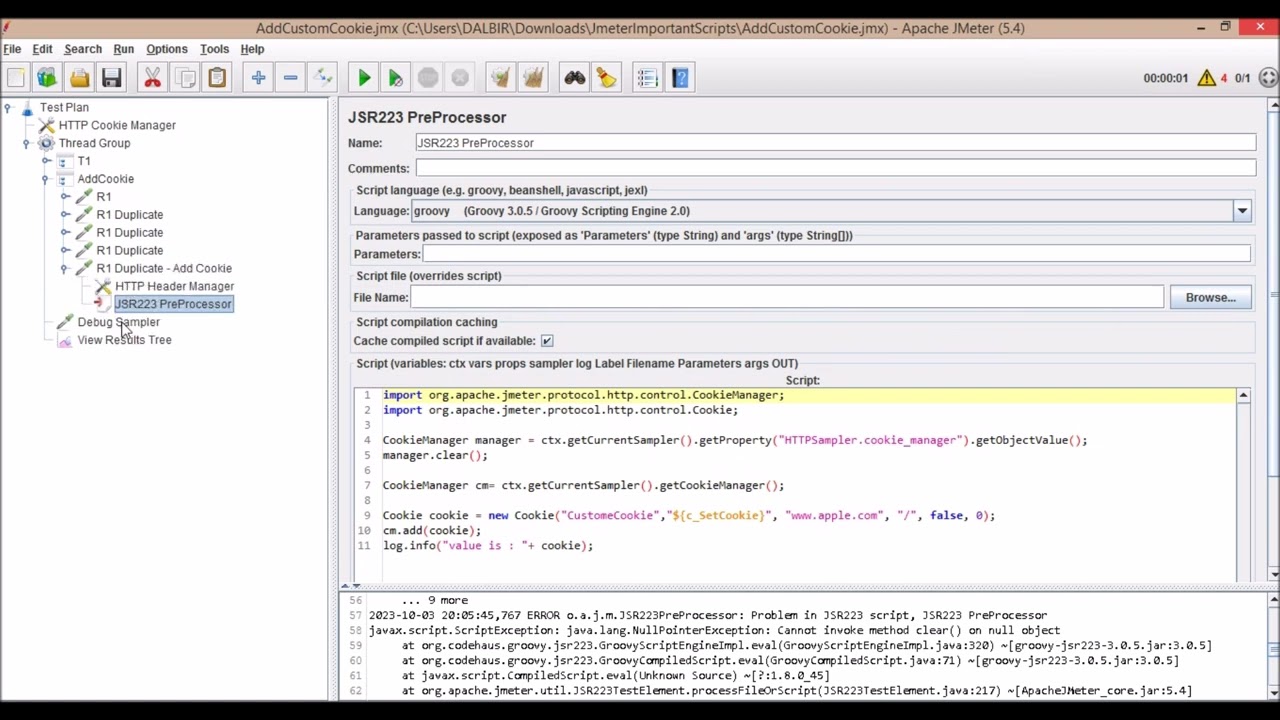
Task: Select R1 Duplicate - Add Cookie sampler
Action: pyautogui.click(x=164, y=268)
